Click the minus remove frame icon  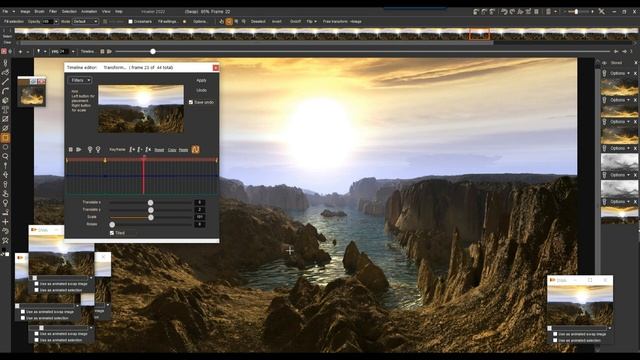click(x=28, y=52)
